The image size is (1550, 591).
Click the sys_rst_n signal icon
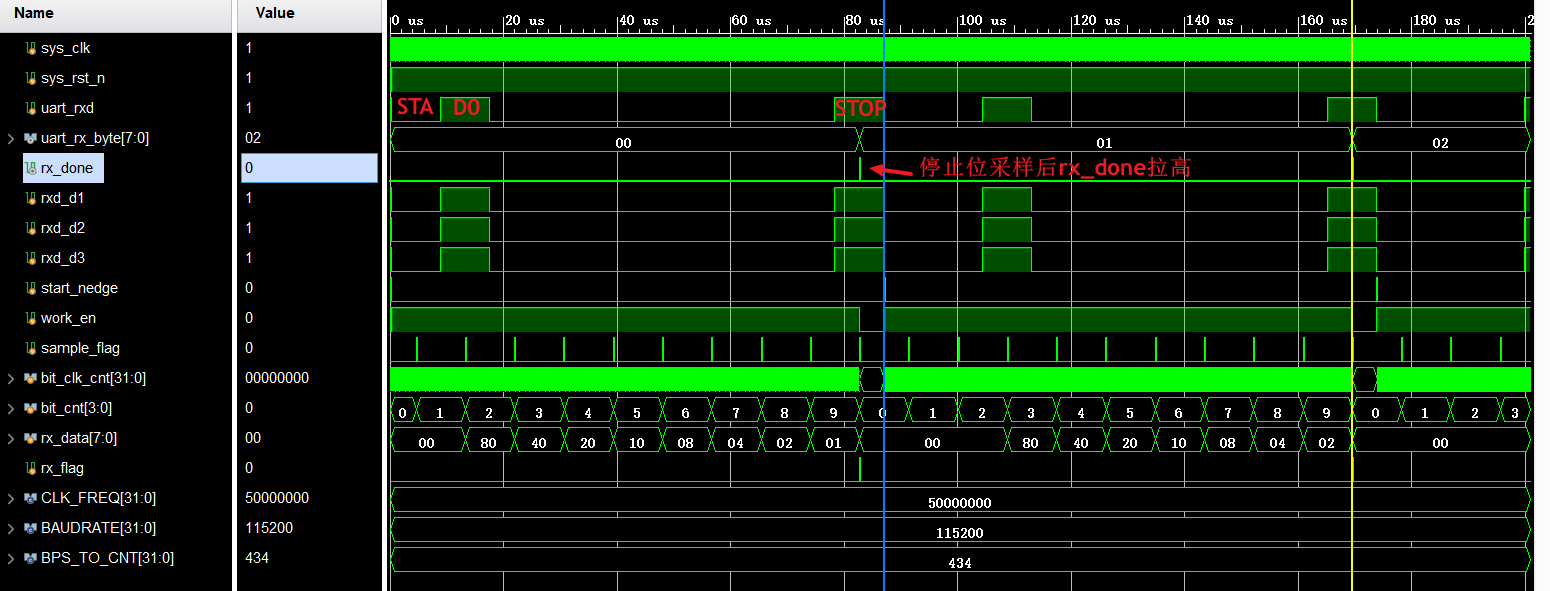30,78
